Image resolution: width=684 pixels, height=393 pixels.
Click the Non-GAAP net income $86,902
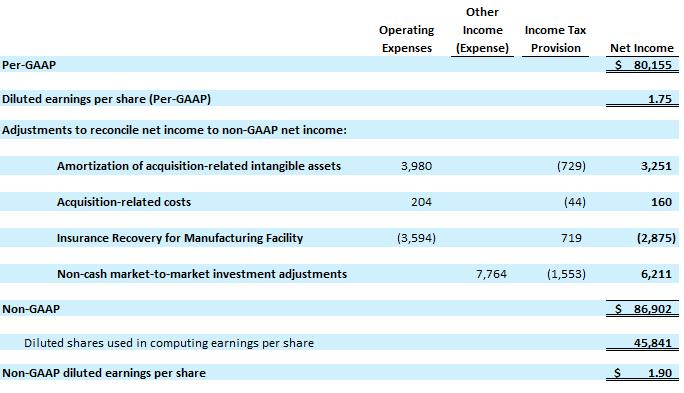coord(643,309)
